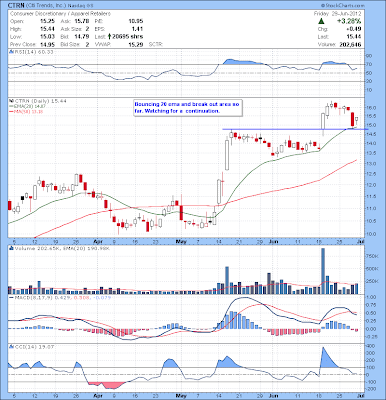386x400 pixels.
Task: Click the P/E value 10.95
Action: [x=136, y=21]
